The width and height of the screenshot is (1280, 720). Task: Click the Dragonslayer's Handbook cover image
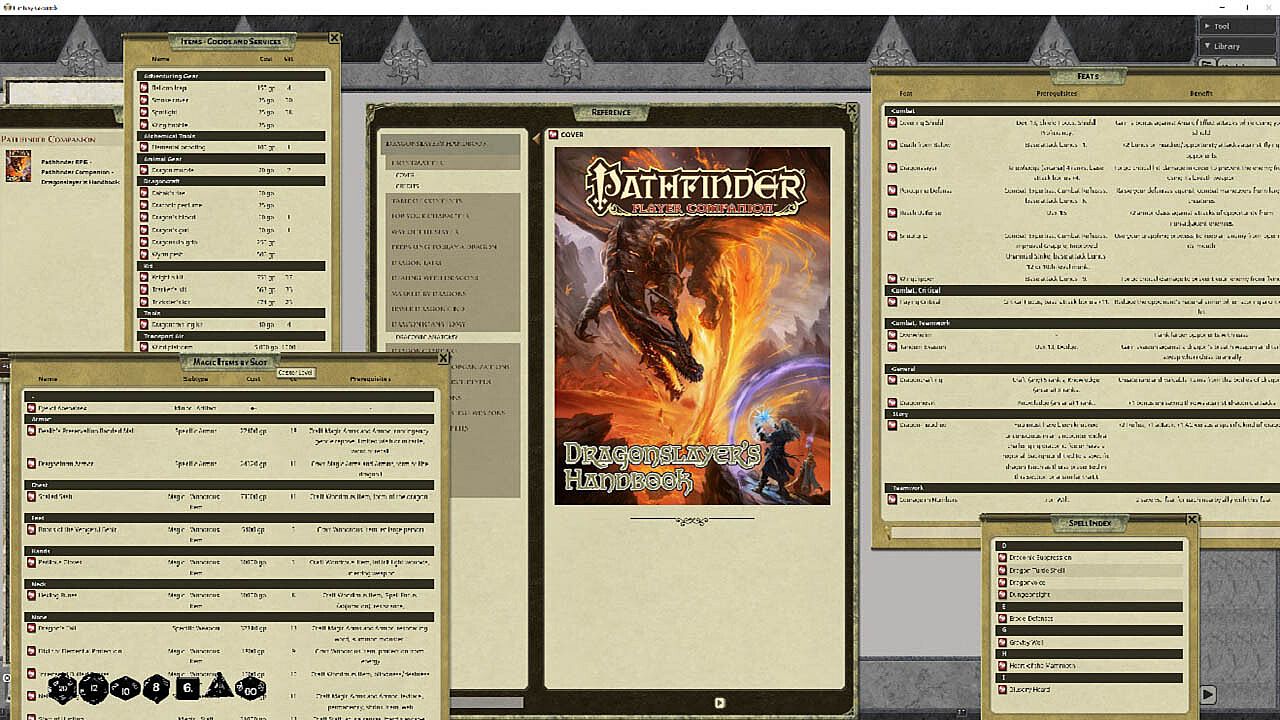[692, 326]
